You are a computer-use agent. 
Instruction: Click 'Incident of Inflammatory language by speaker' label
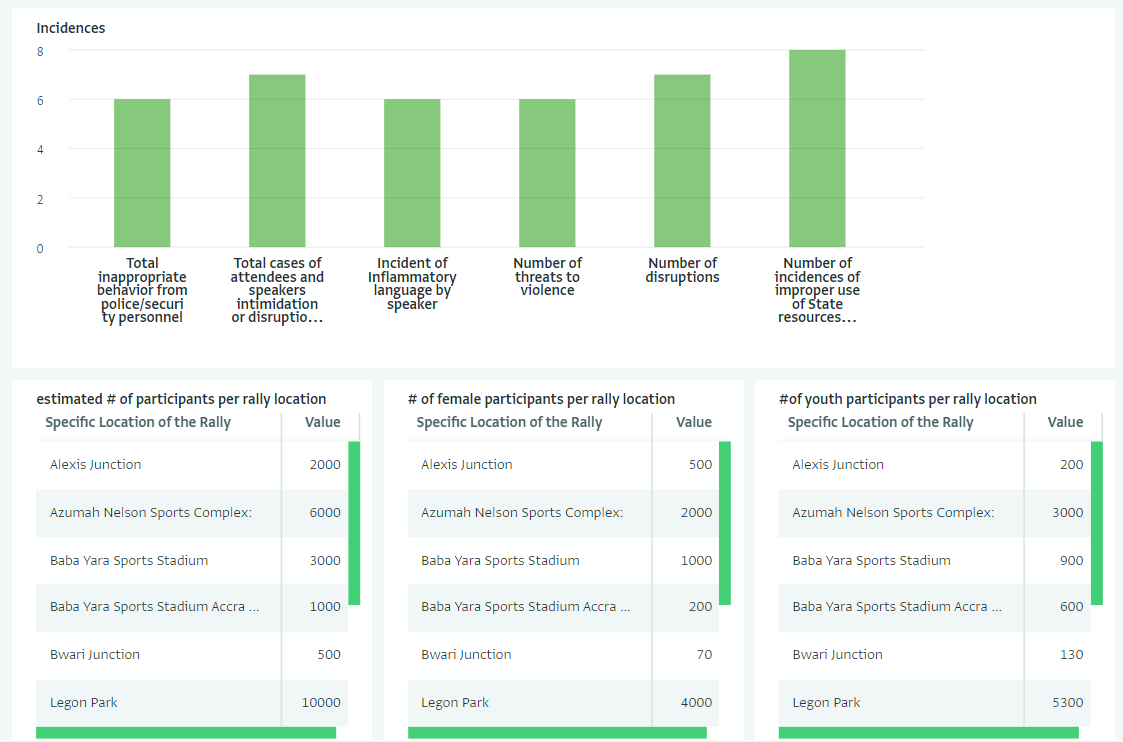point(412,284)
